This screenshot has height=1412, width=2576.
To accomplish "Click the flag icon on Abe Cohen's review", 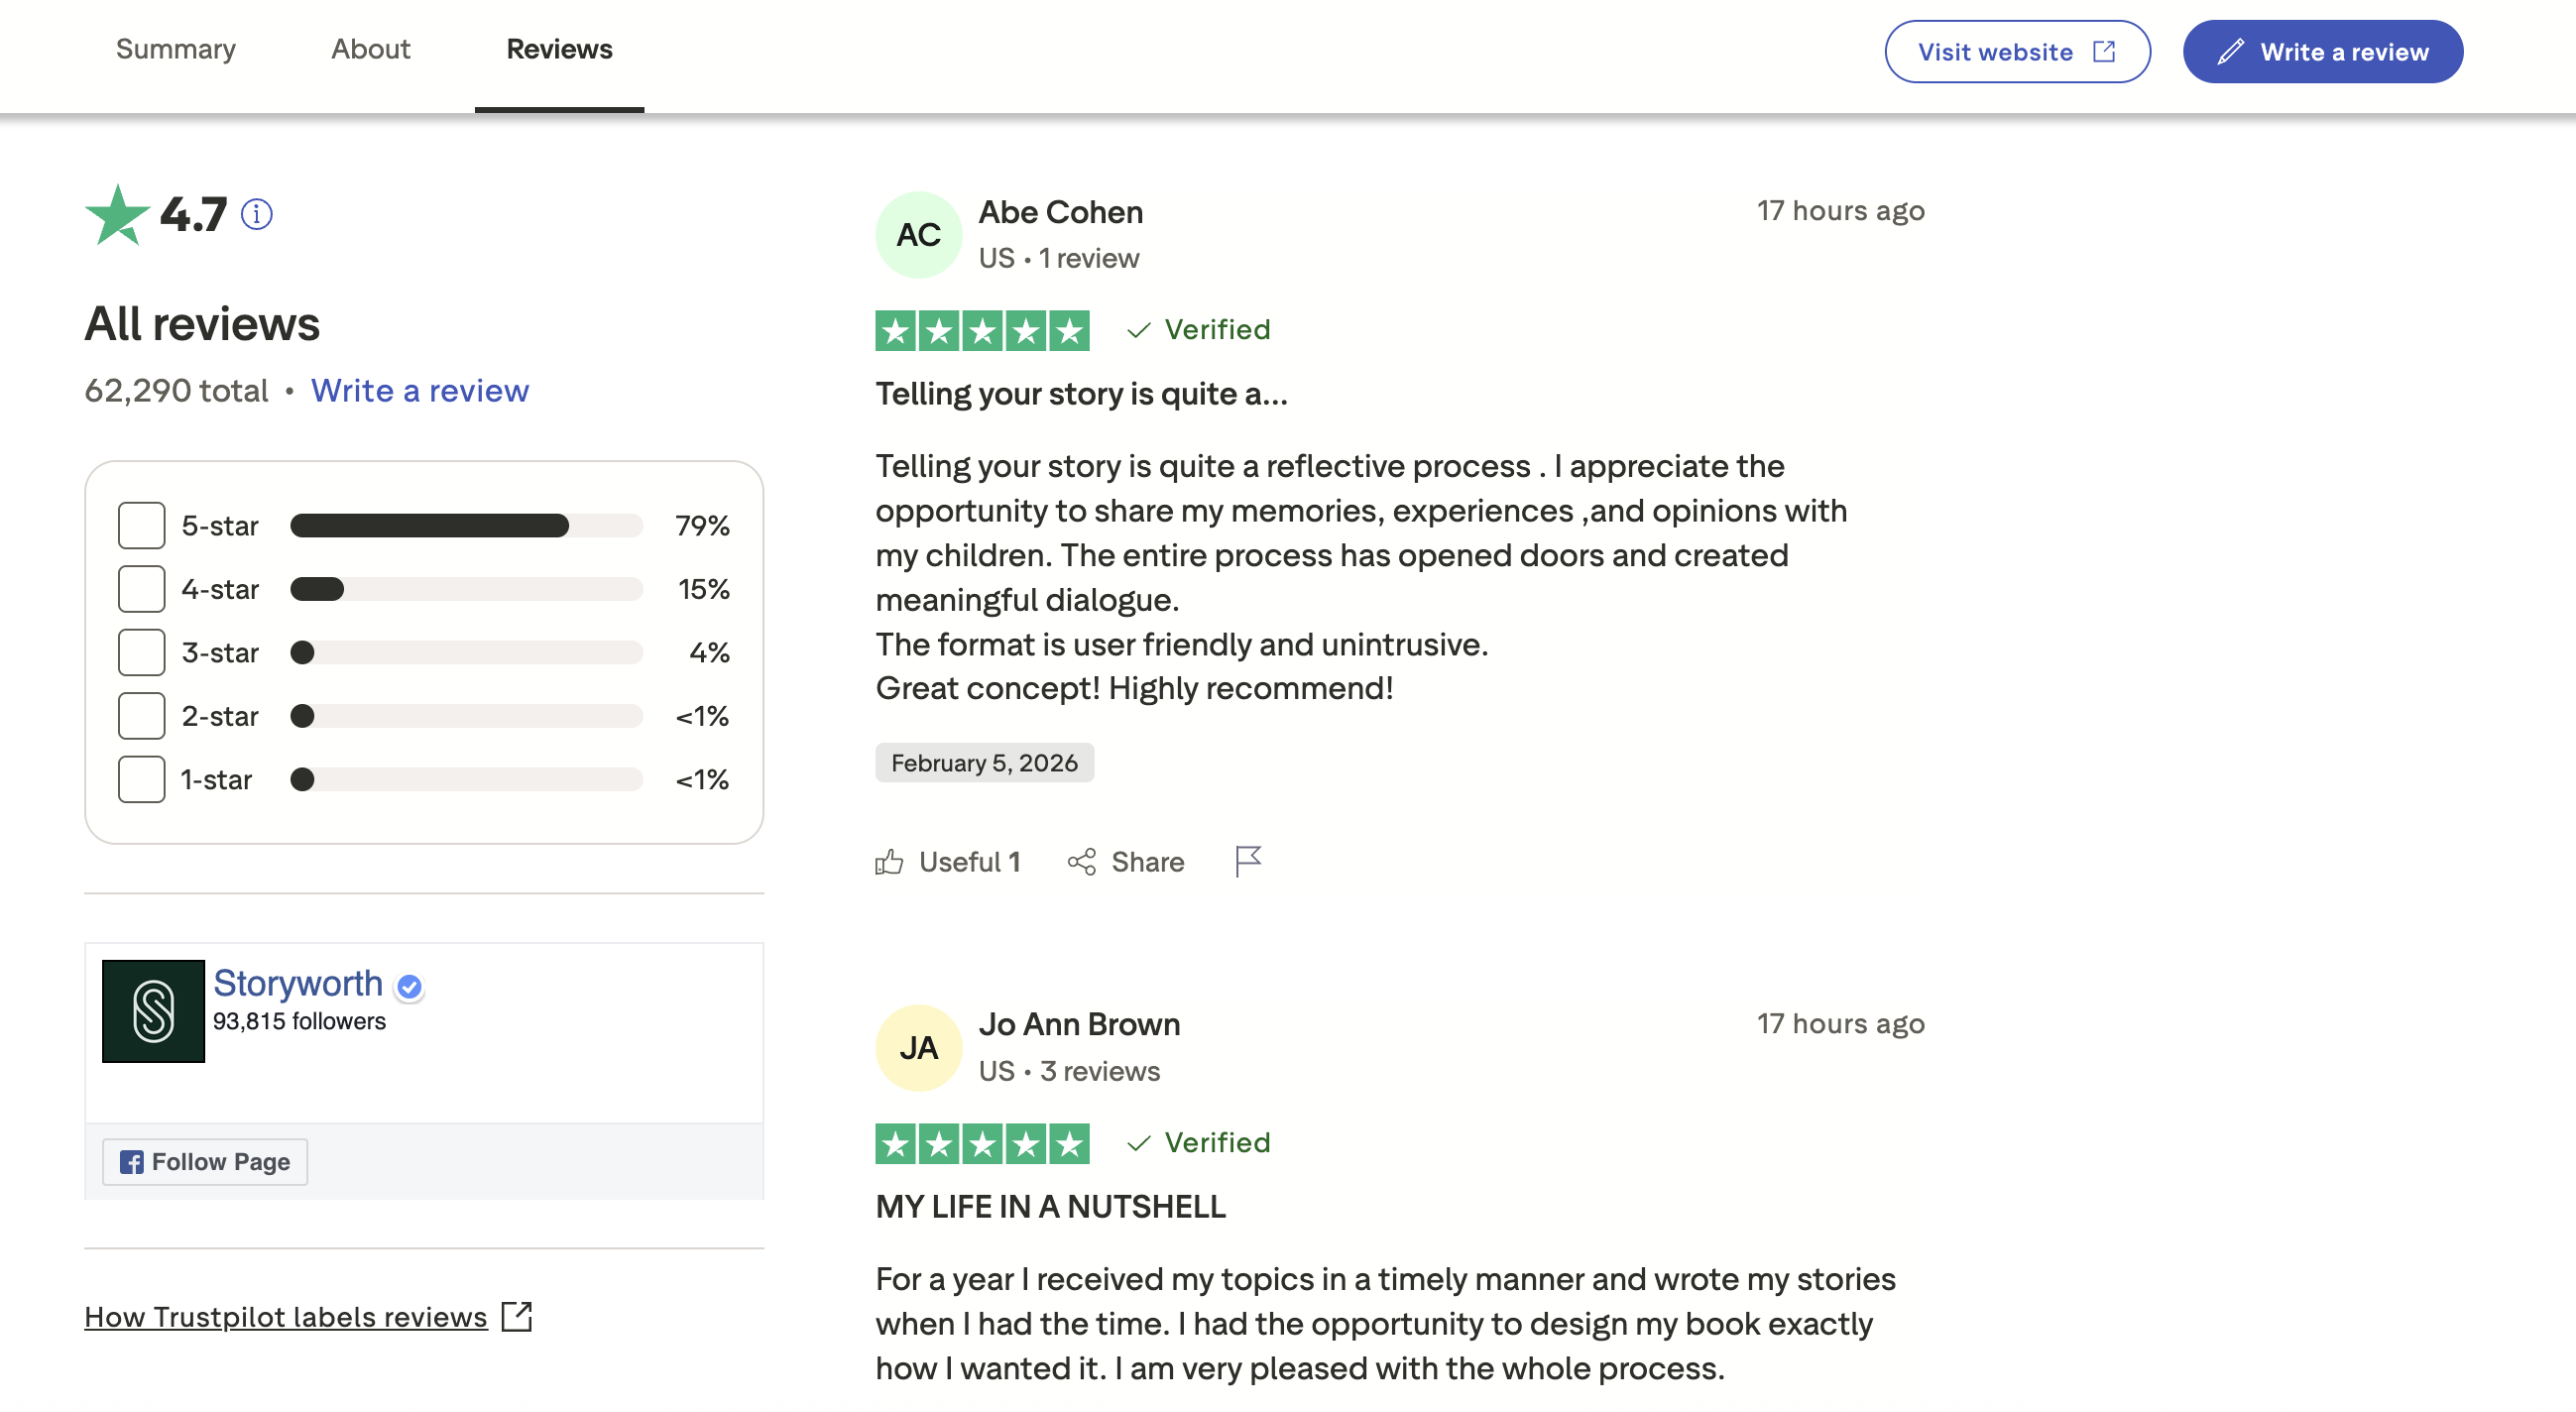I will (x=1248, y=861).
